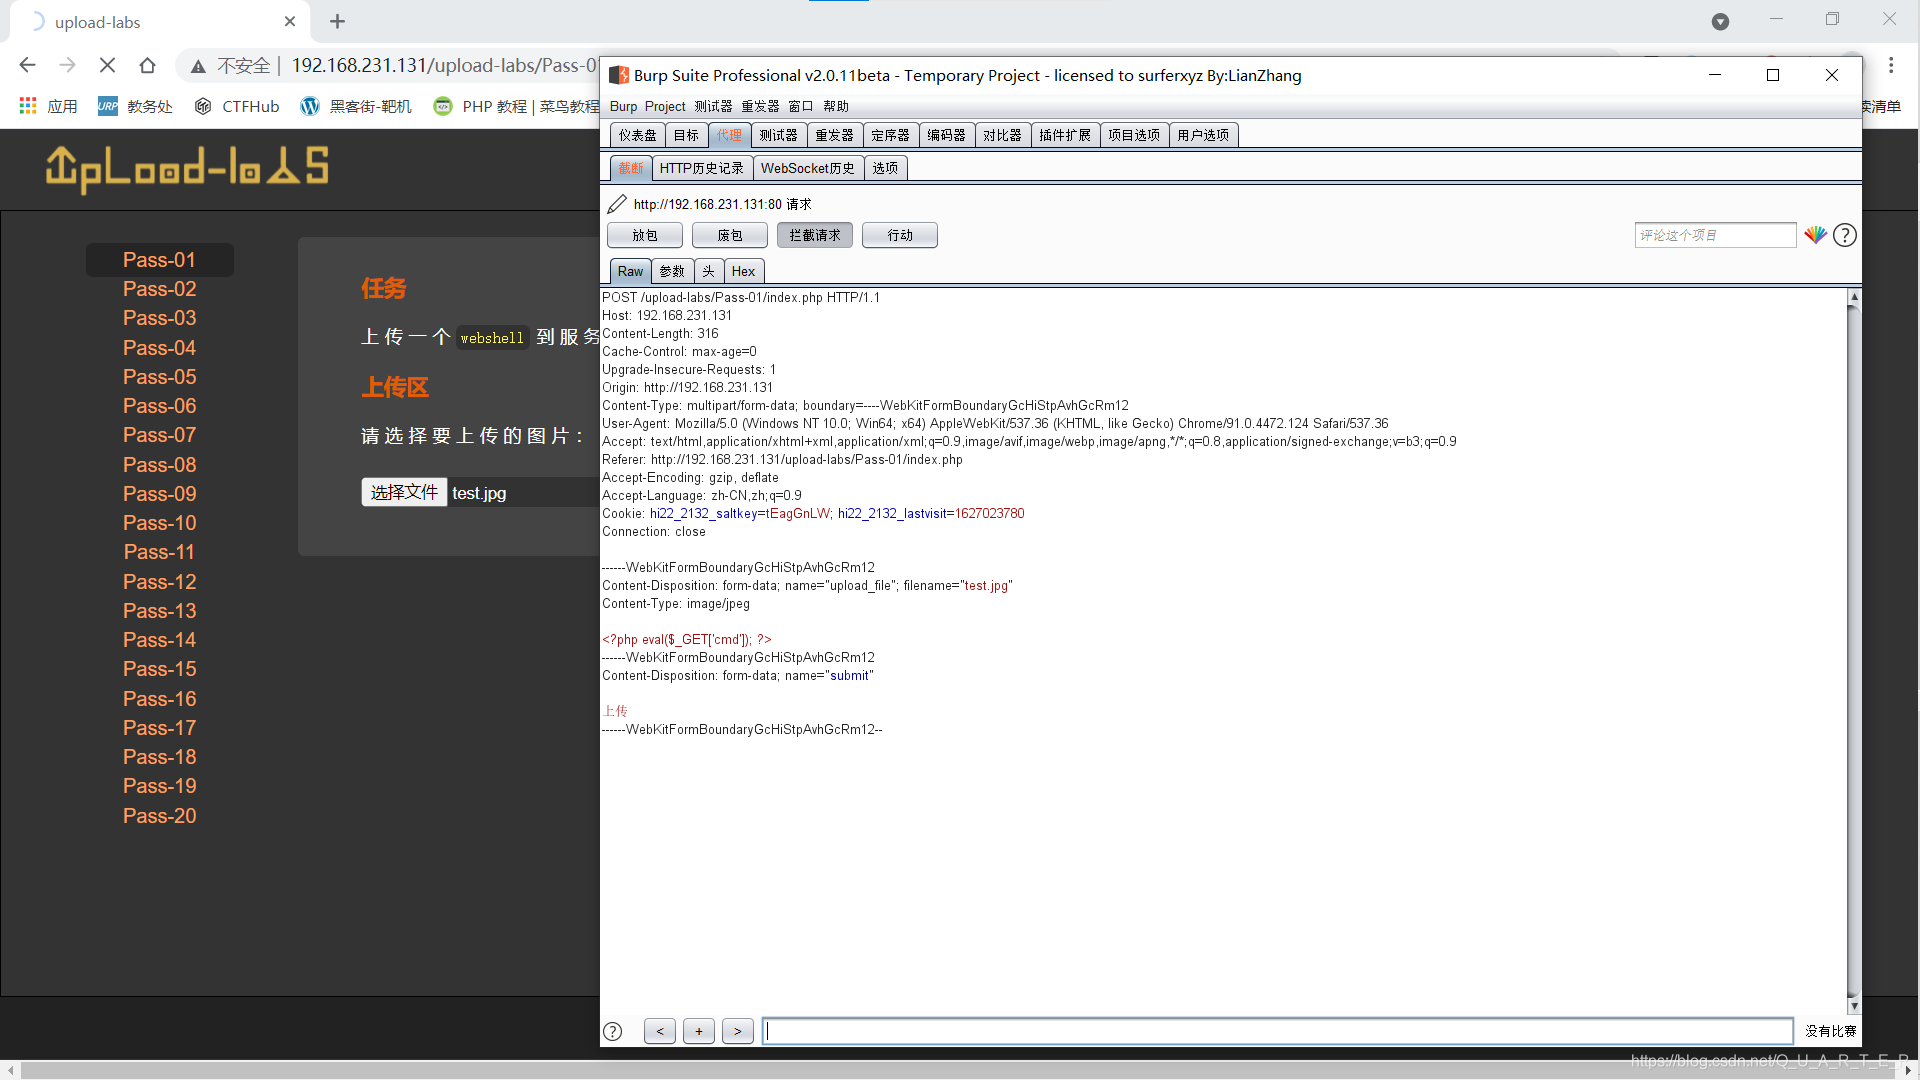Click the search input at the bottom
This screenshot has height=1080, width=1920.
tap(1278, 1031)
